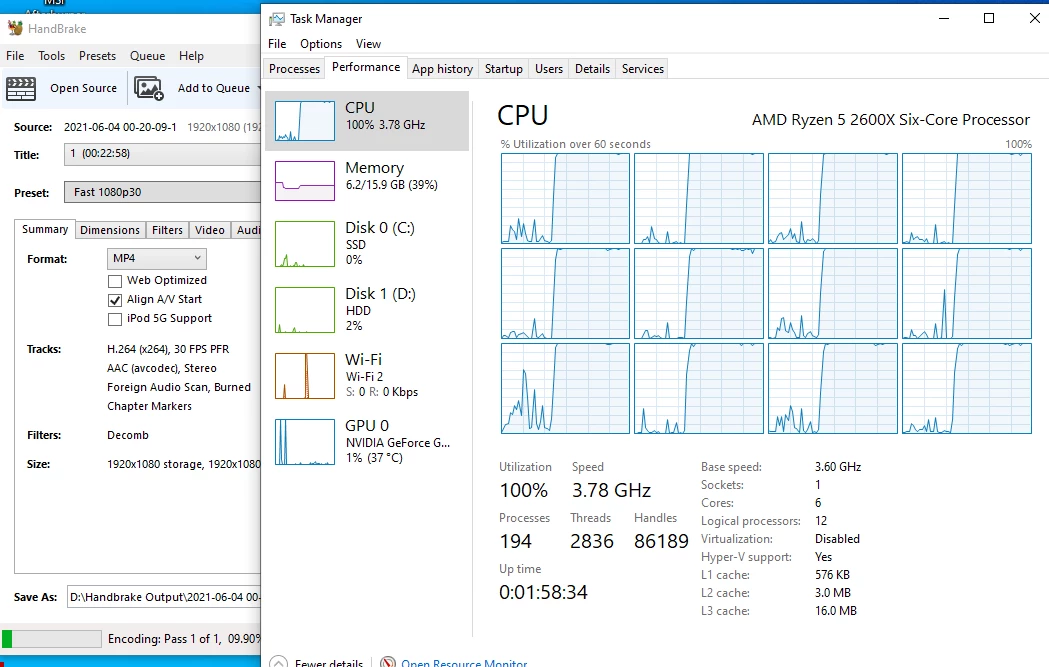This screenshot has height=667, width=1049.
Task: Enable the iPod 5G Support checkbox
Action: [x=115, y=319]
